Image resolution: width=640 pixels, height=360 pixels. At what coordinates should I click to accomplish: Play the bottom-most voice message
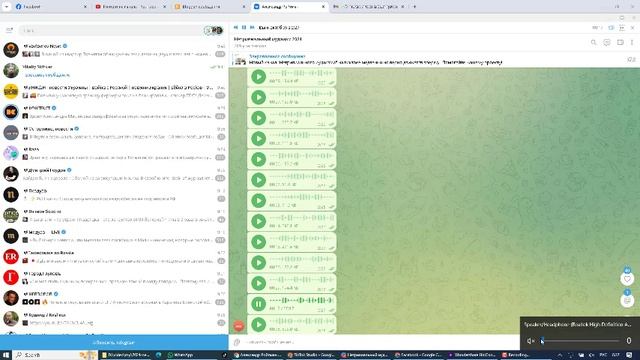[x=258, y=325]
